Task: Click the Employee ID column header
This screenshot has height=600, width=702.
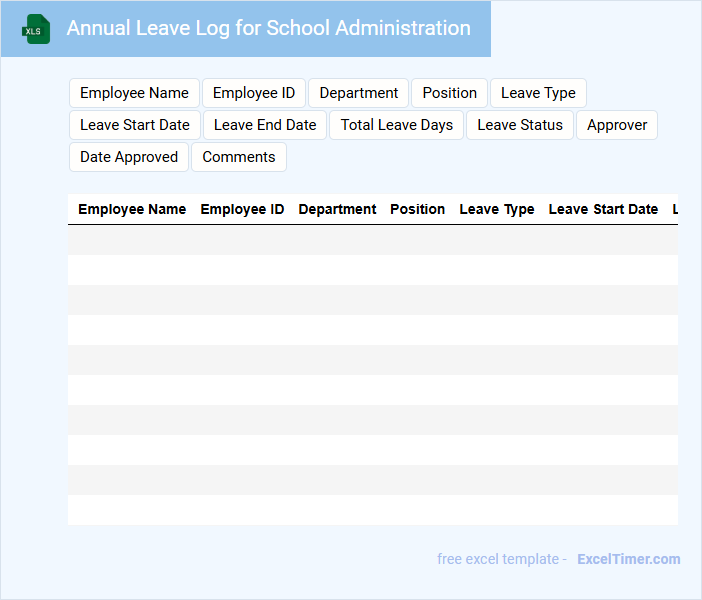Action: tap(242, 209)
